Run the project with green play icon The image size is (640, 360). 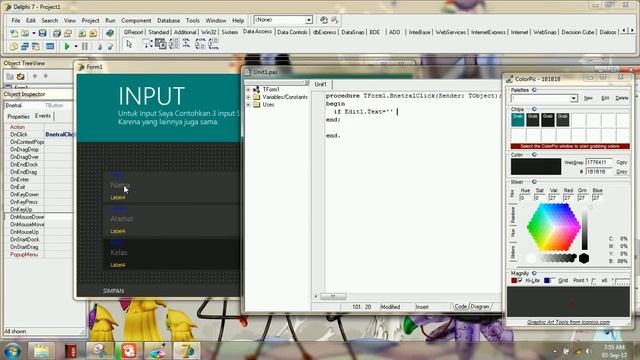(x=67, y=47)
